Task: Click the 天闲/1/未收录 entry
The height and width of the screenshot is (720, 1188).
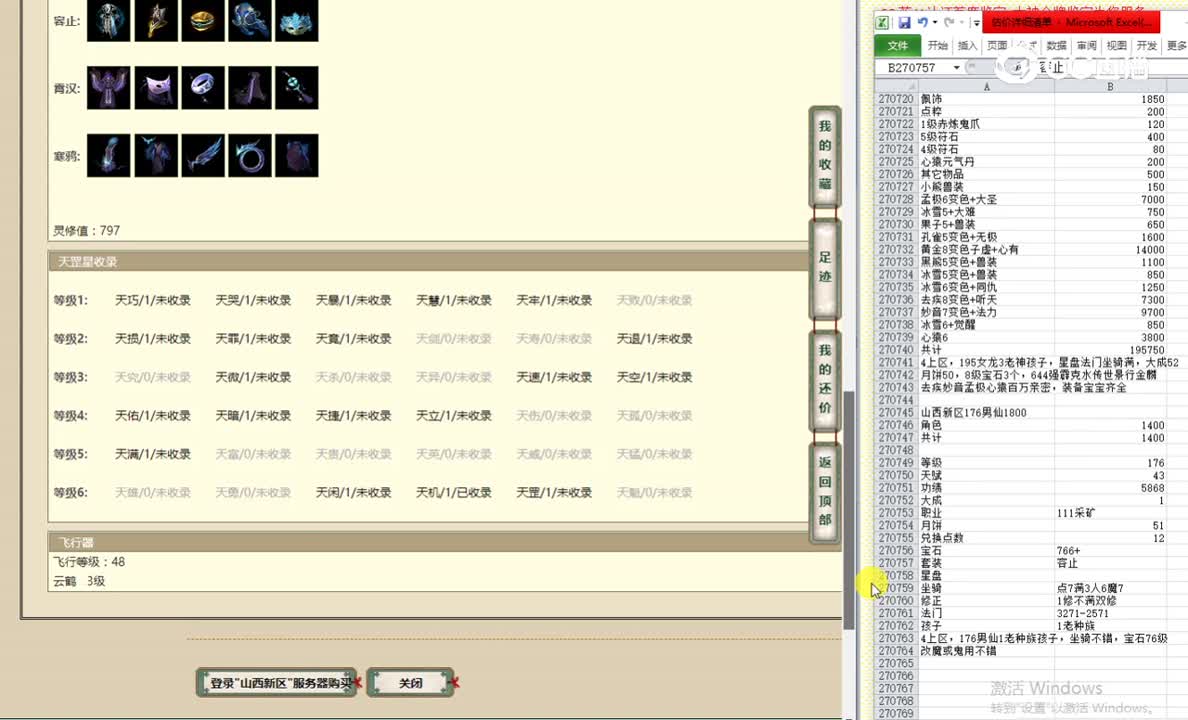Action: pos(354,493)
